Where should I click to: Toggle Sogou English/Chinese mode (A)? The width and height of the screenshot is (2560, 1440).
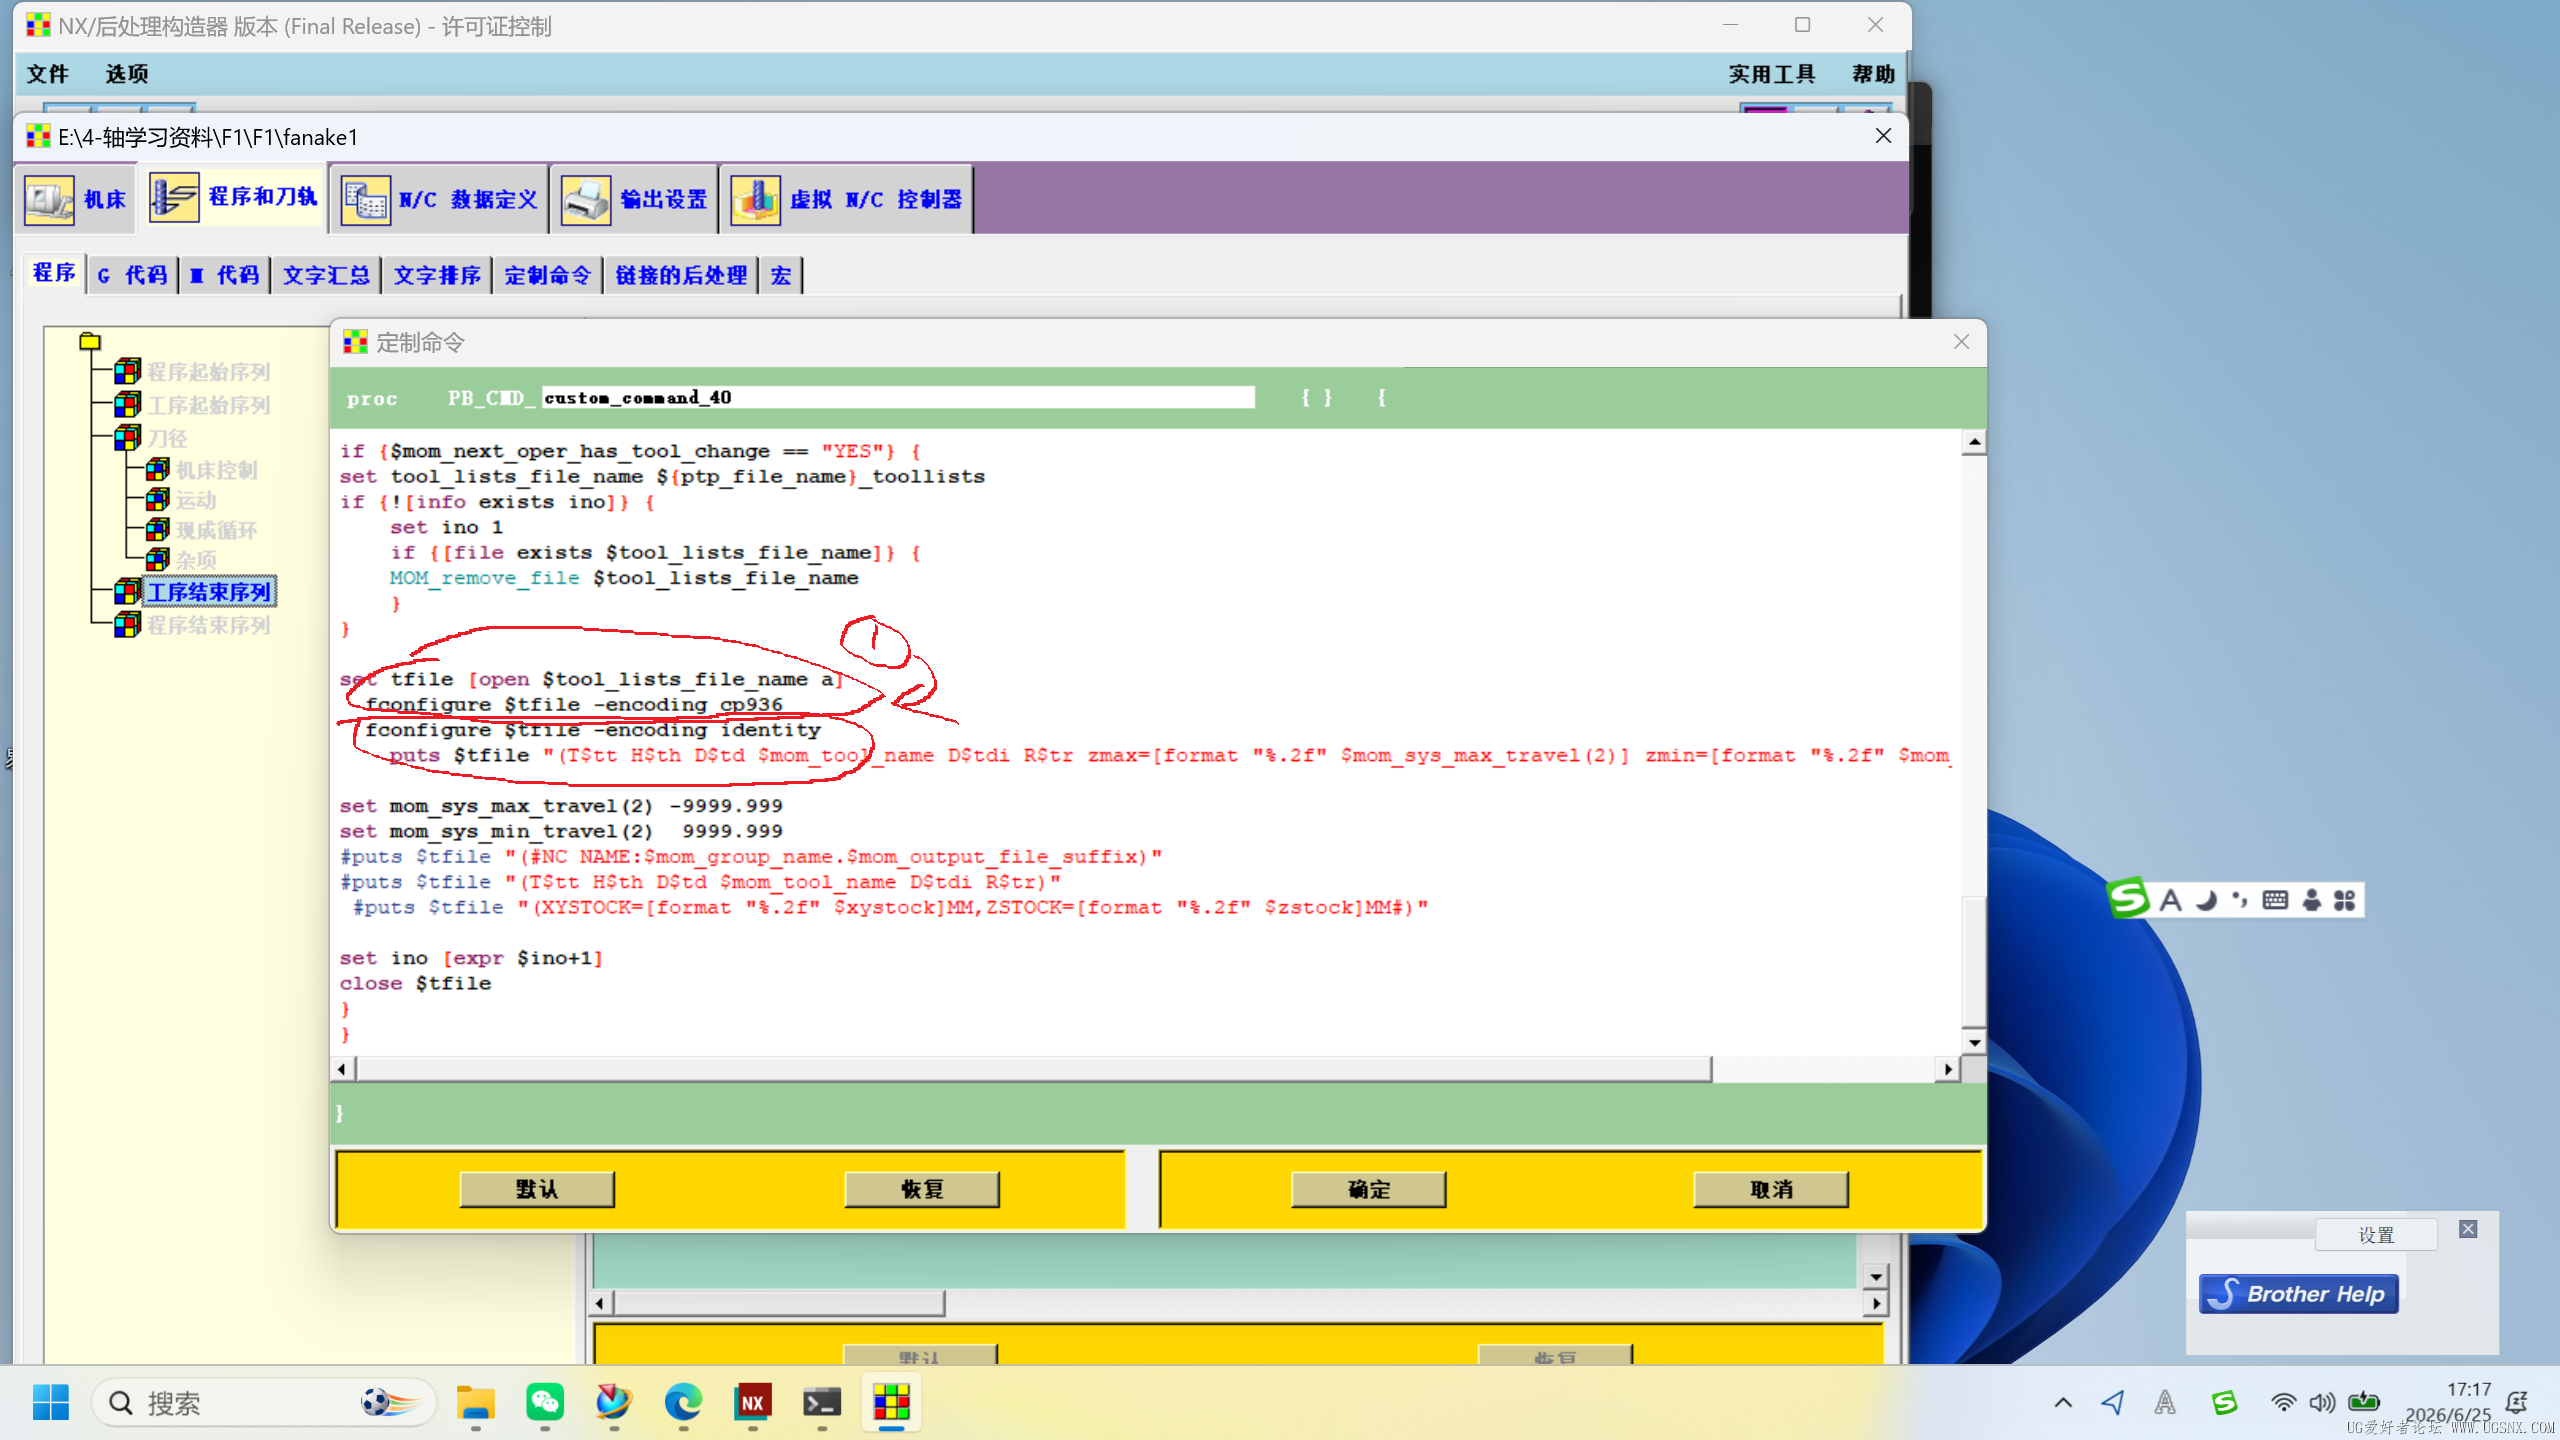click(x=2170, y=901)
